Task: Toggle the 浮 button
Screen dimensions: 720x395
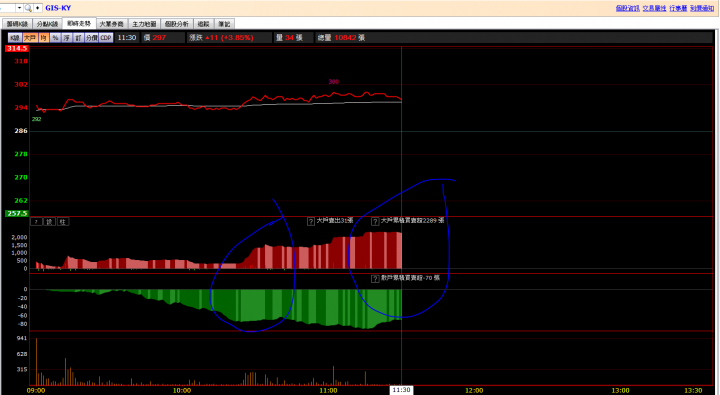Action: 67,38
